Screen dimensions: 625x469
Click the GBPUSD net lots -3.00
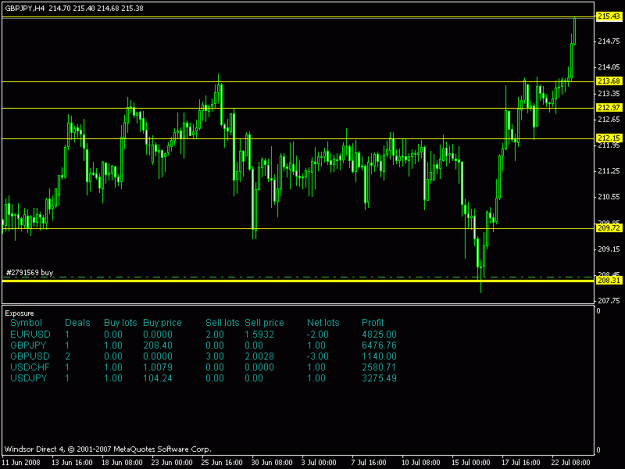tap(318, 356)
